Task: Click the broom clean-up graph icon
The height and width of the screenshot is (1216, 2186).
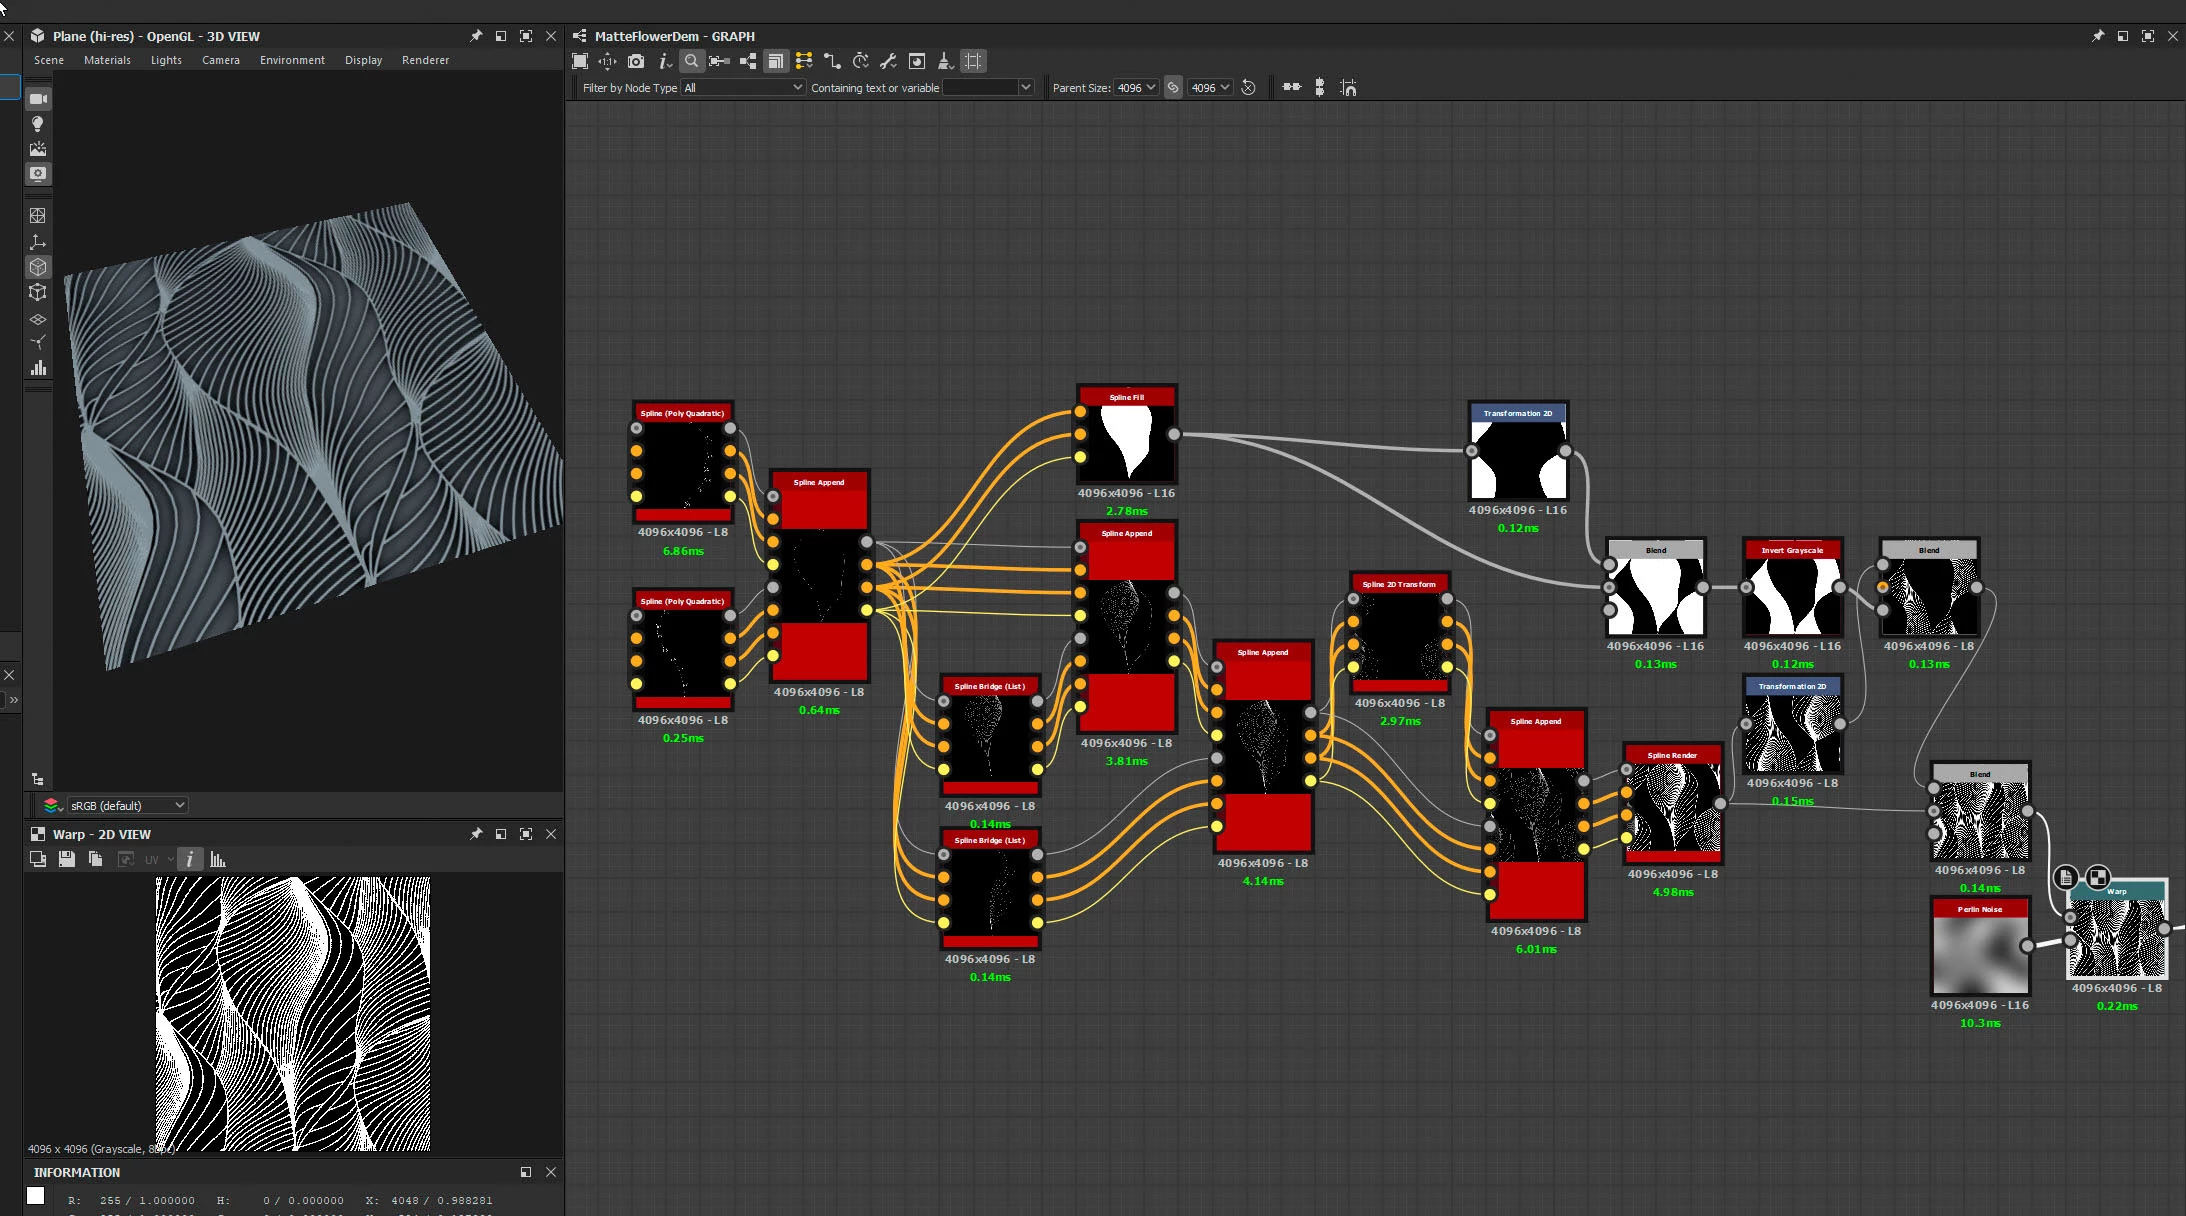Action: pos(944,61)
